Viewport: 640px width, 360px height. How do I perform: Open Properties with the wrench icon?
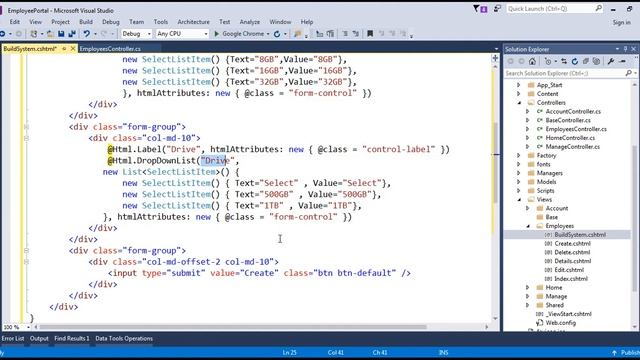611,61
